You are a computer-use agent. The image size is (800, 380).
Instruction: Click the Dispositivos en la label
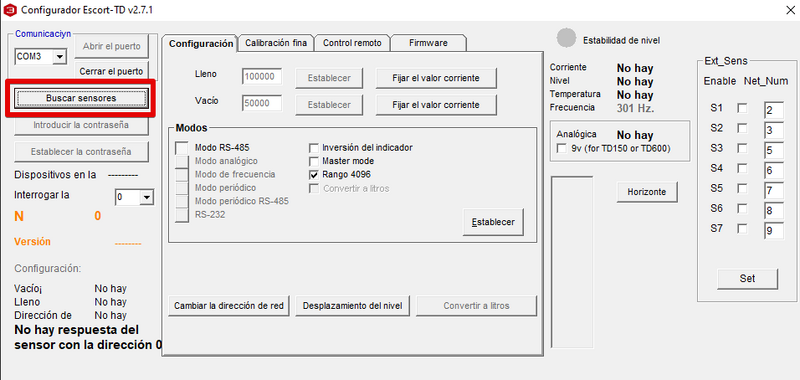click(55, 175)
